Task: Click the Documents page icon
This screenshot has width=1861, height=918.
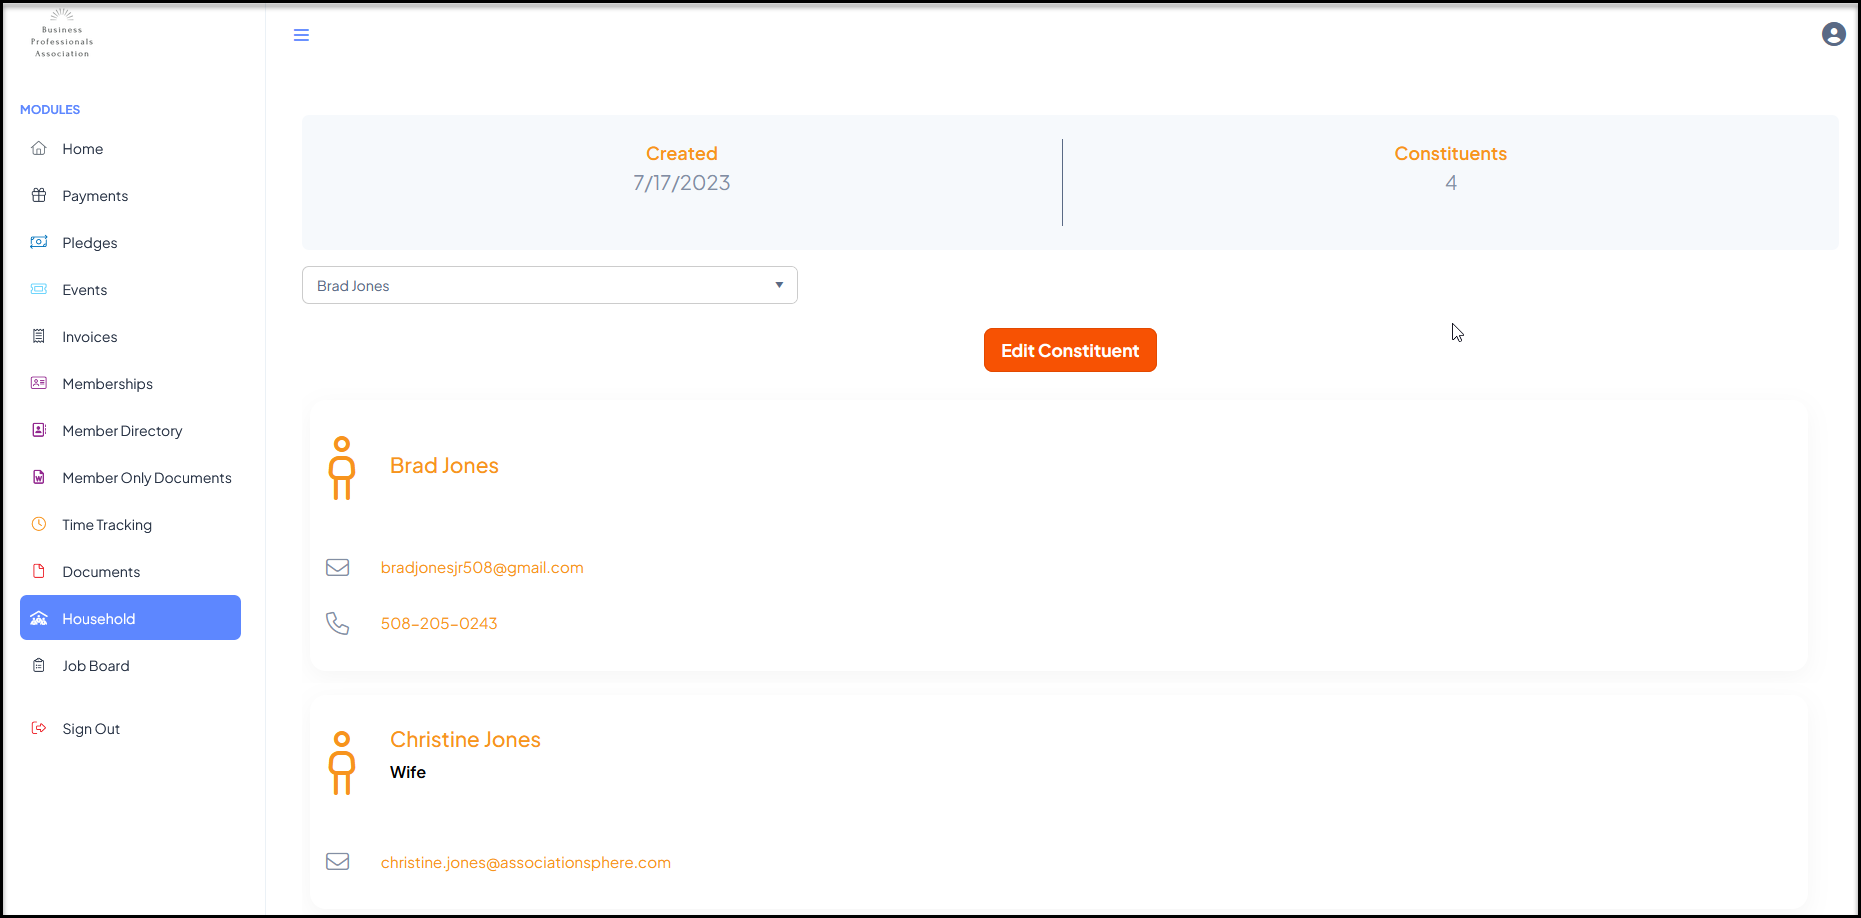Action: (x=39, y=571)
